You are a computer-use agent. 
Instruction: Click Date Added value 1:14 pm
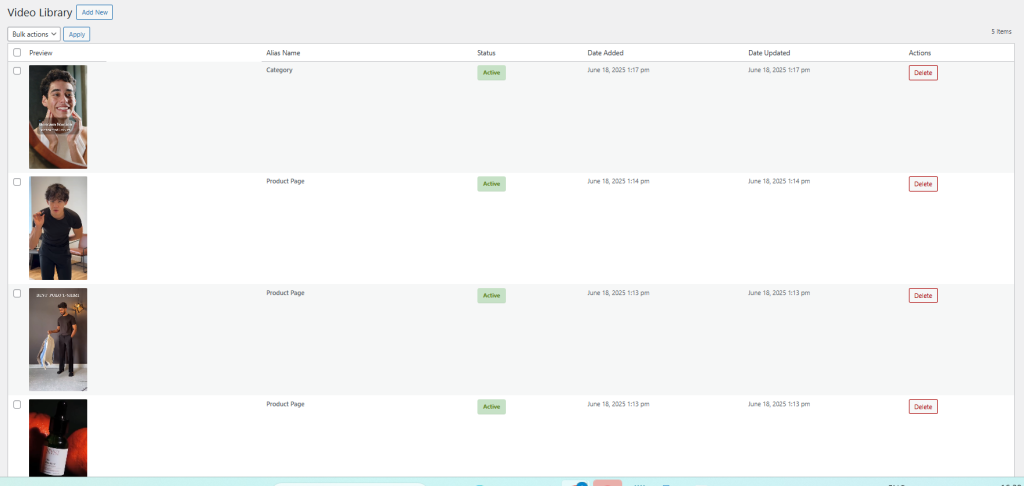(618, 181)
